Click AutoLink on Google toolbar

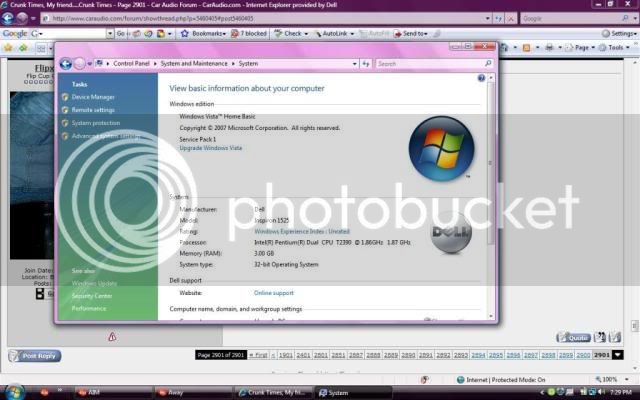331,34
